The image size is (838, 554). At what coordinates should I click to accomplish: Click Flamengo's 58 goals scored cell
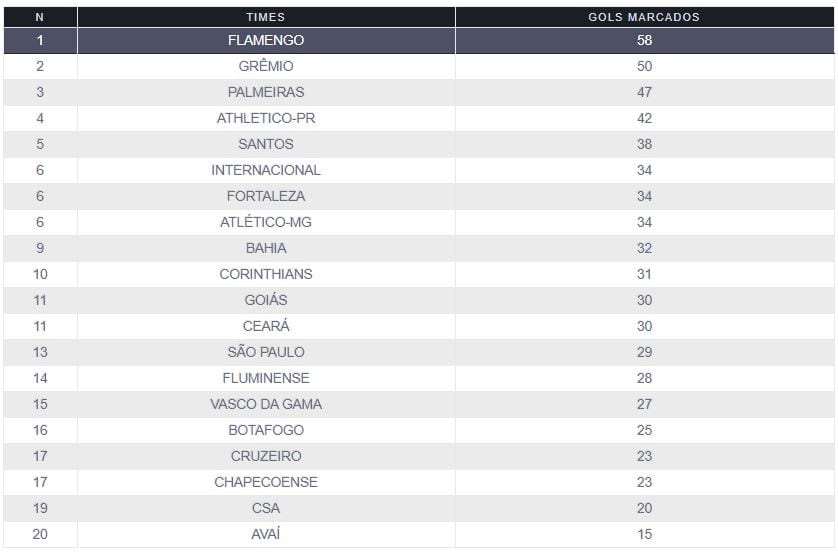(644, 41)
